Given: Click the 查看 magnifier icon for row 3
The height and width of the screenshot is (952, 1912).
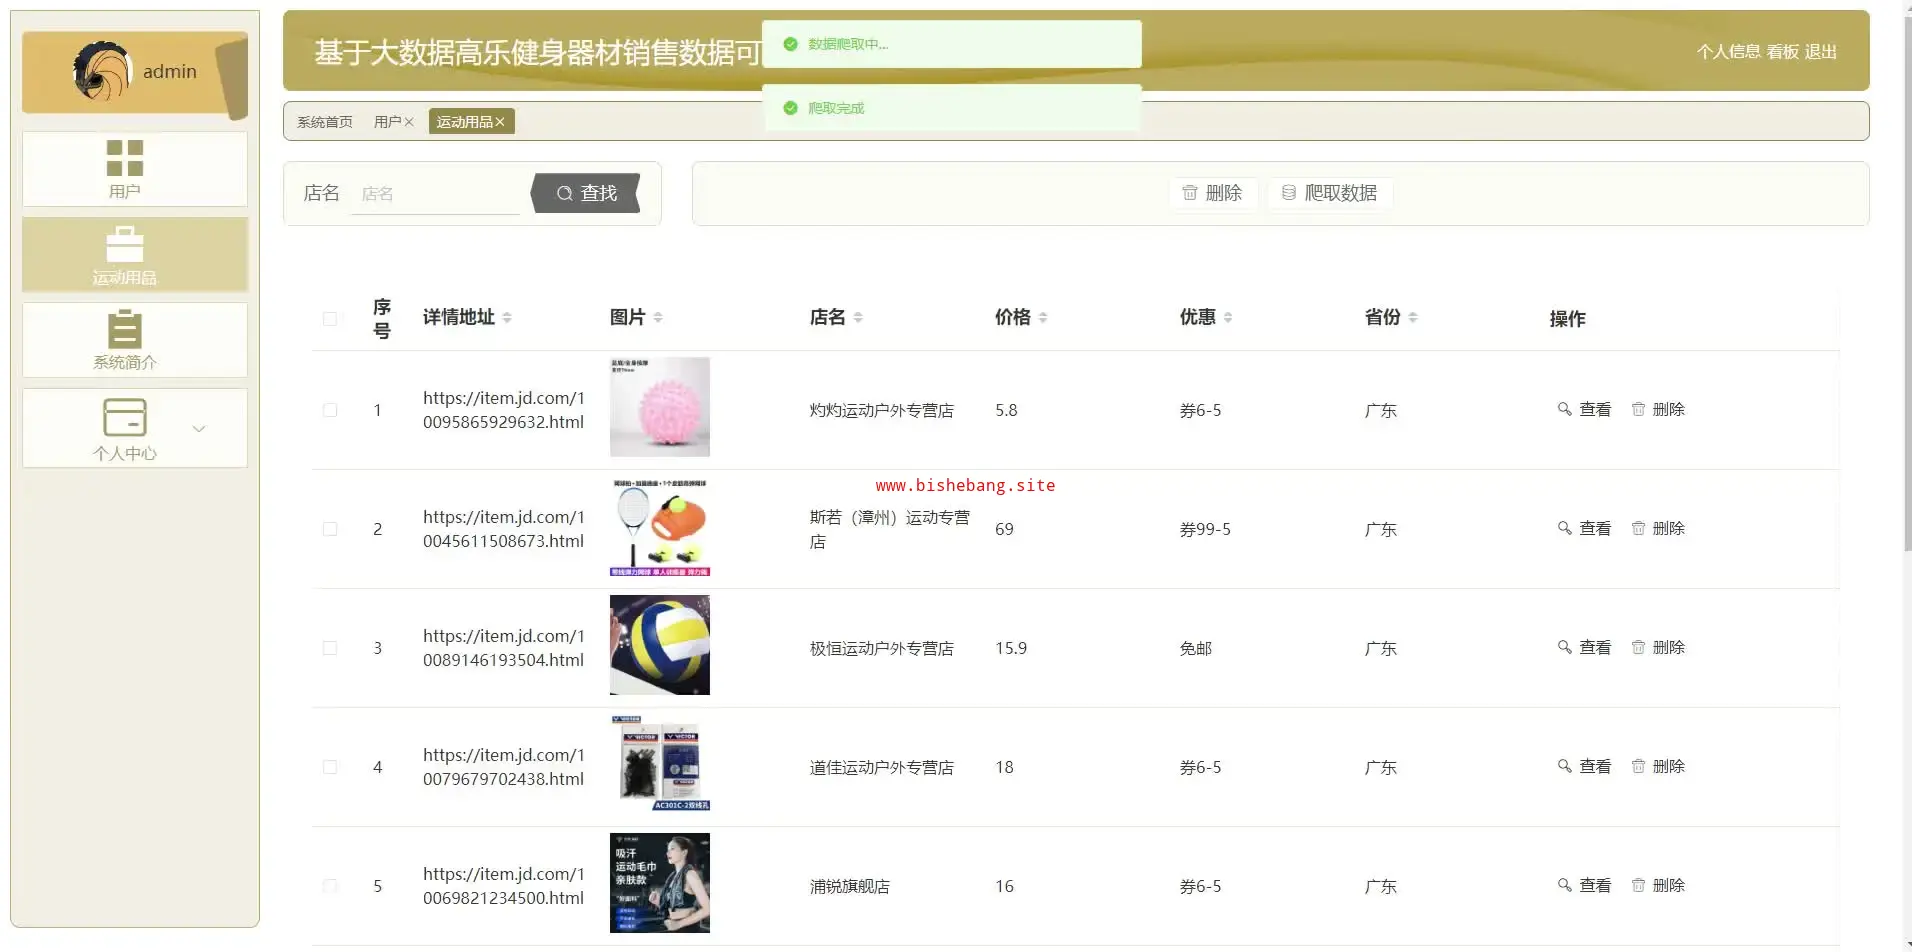Looking at the screenshot, I should coord(1565,647).
